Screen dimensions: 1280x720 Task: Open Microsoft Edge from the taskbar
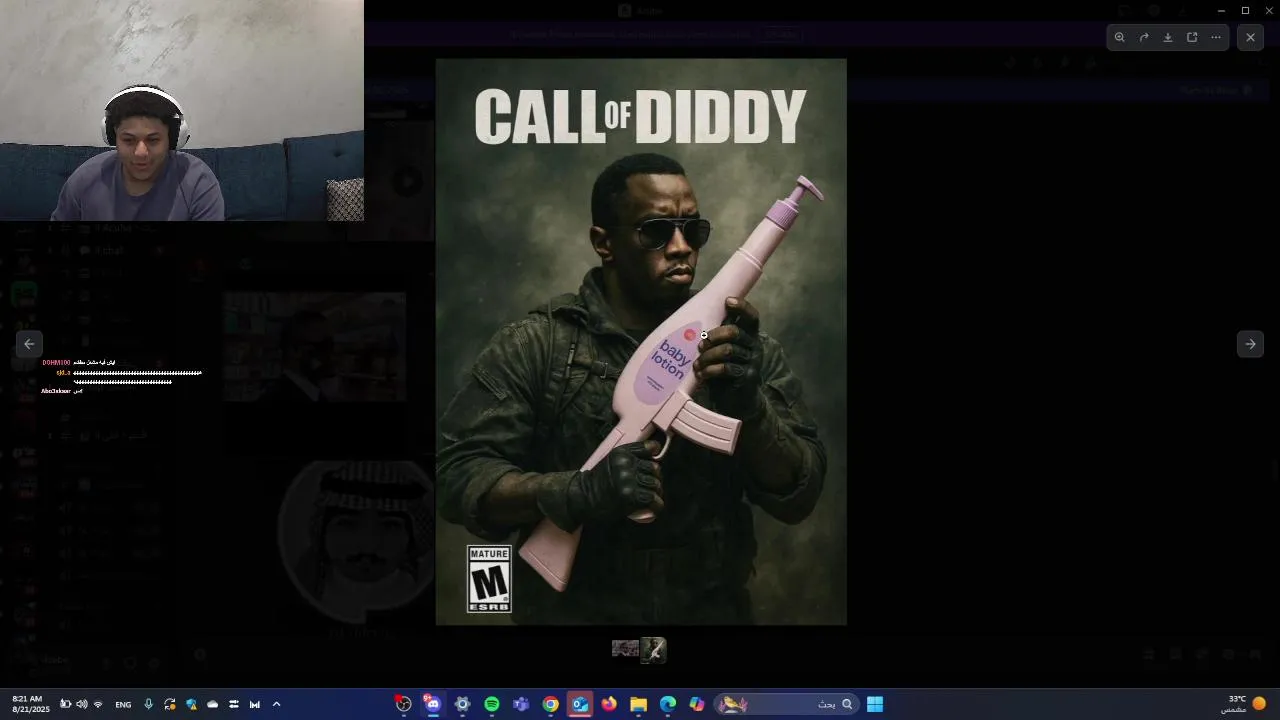pyautogui.click(x=668, y=704)
